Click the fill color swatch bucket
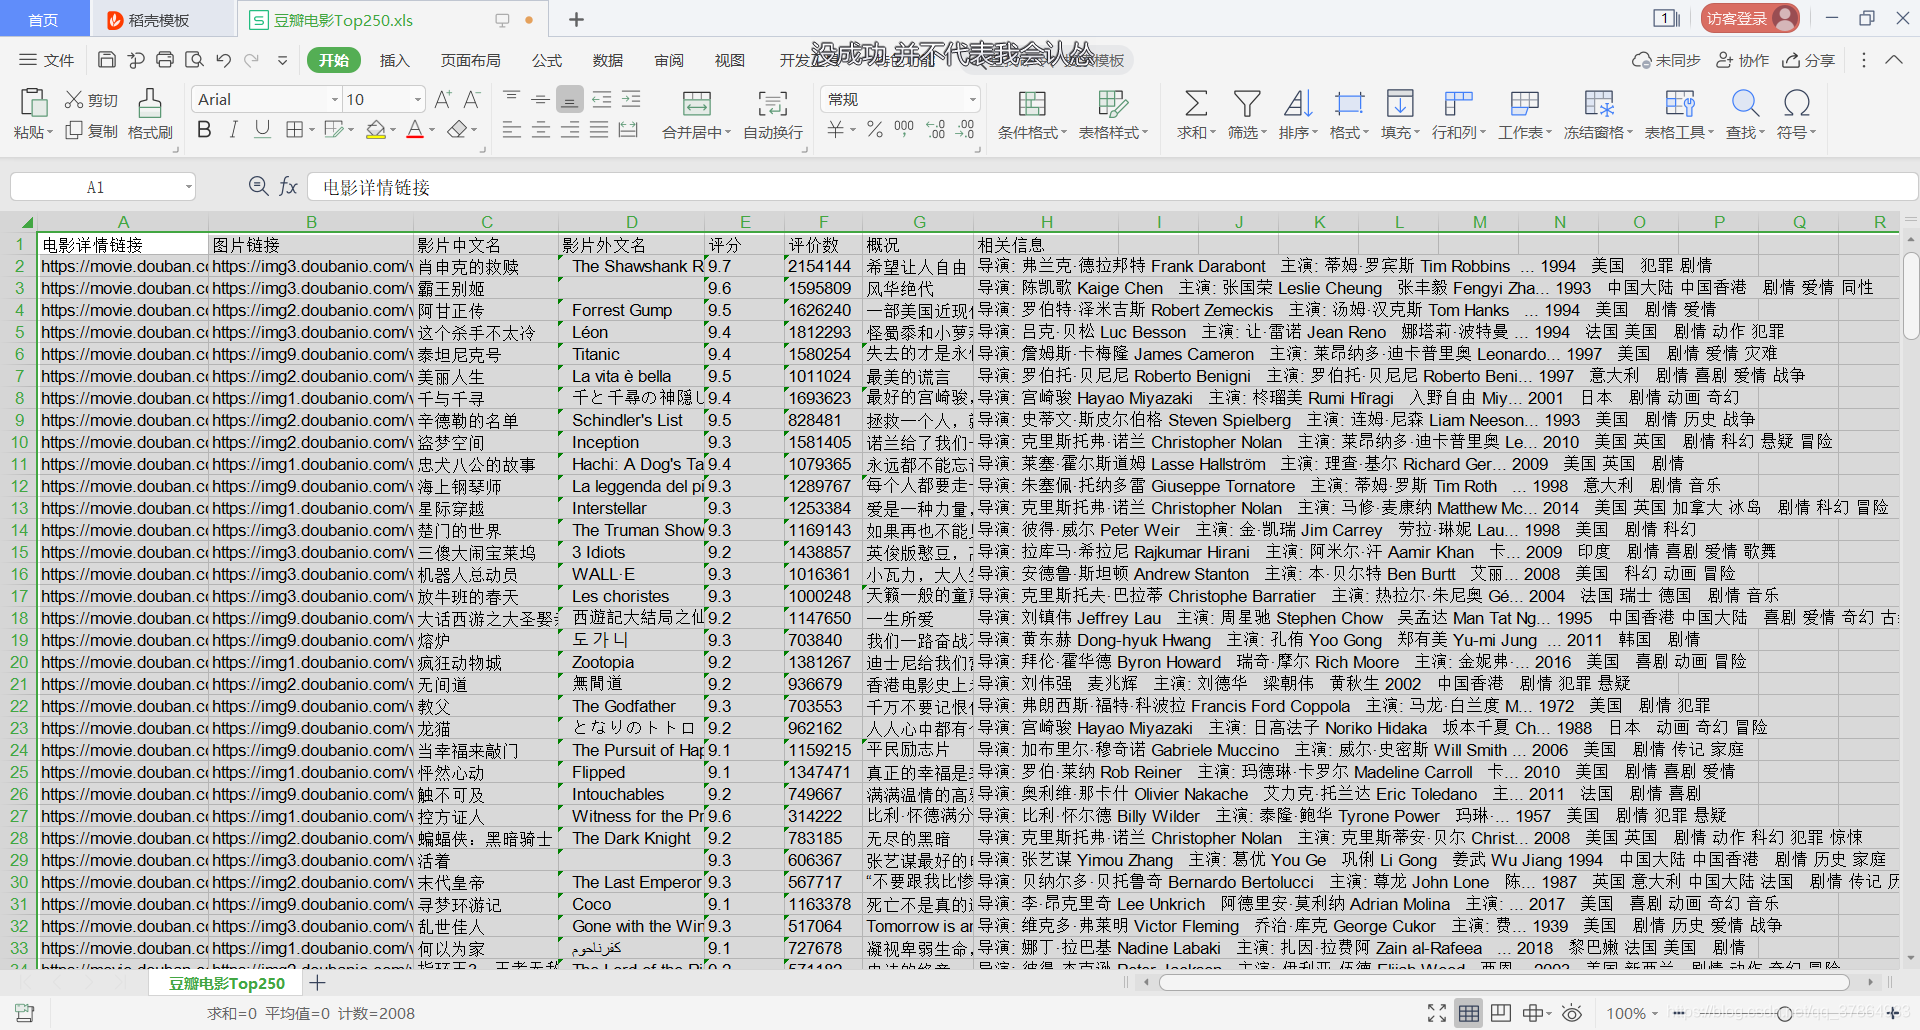The image size is (1920, 1030). 376,130
